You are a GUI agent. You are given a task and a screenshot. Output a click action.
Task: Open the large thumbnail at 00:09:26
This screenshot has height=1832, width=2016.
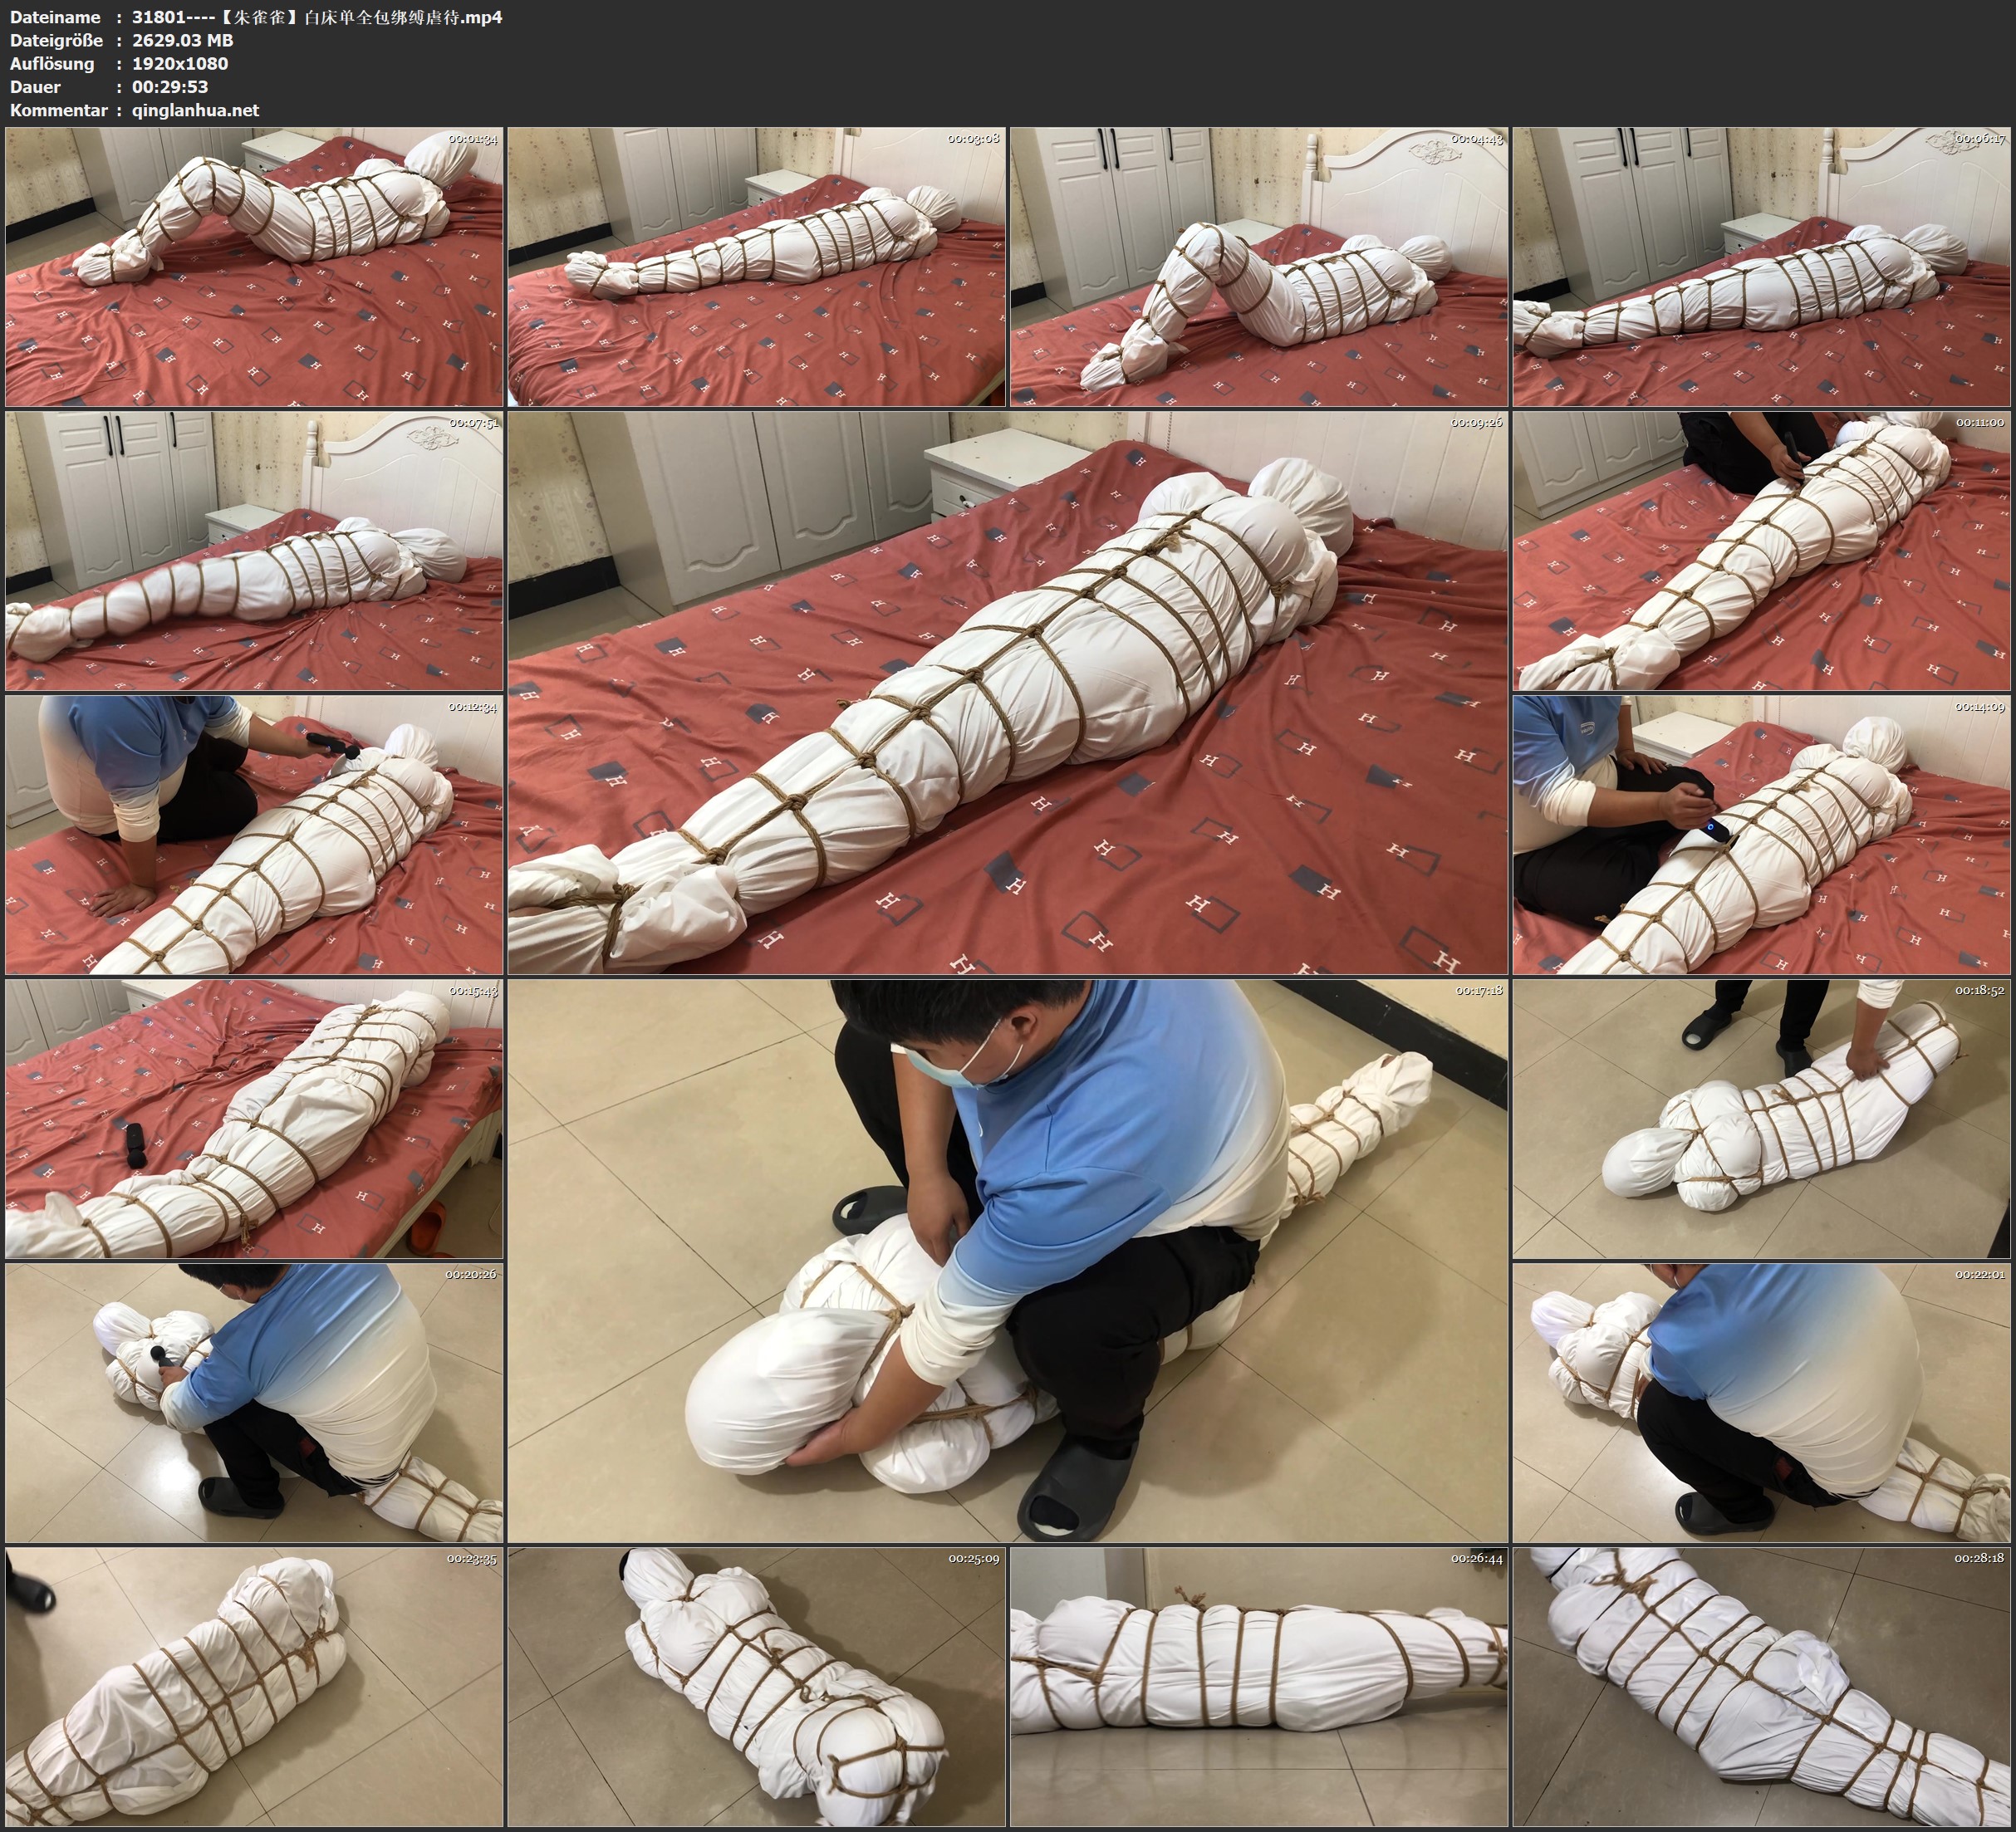pos(1007,693)
